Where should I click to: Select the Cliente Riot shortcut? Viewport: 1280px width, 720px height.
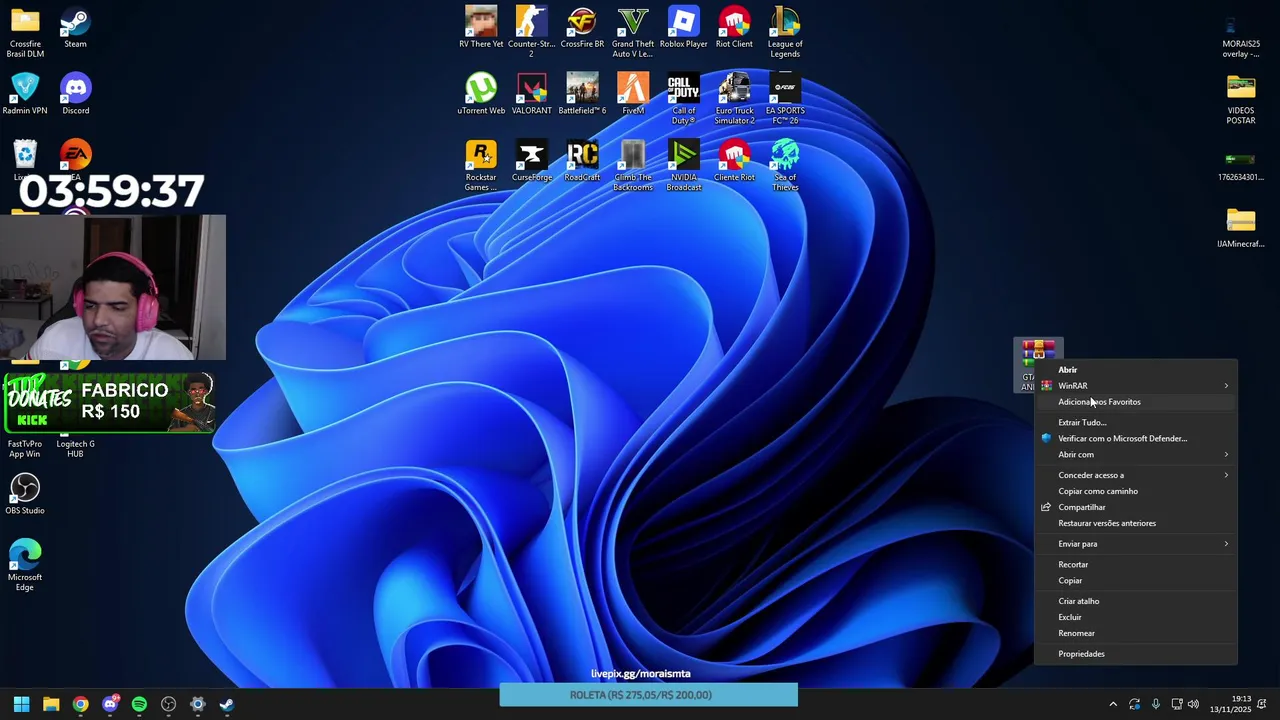[x=734, y=162]
